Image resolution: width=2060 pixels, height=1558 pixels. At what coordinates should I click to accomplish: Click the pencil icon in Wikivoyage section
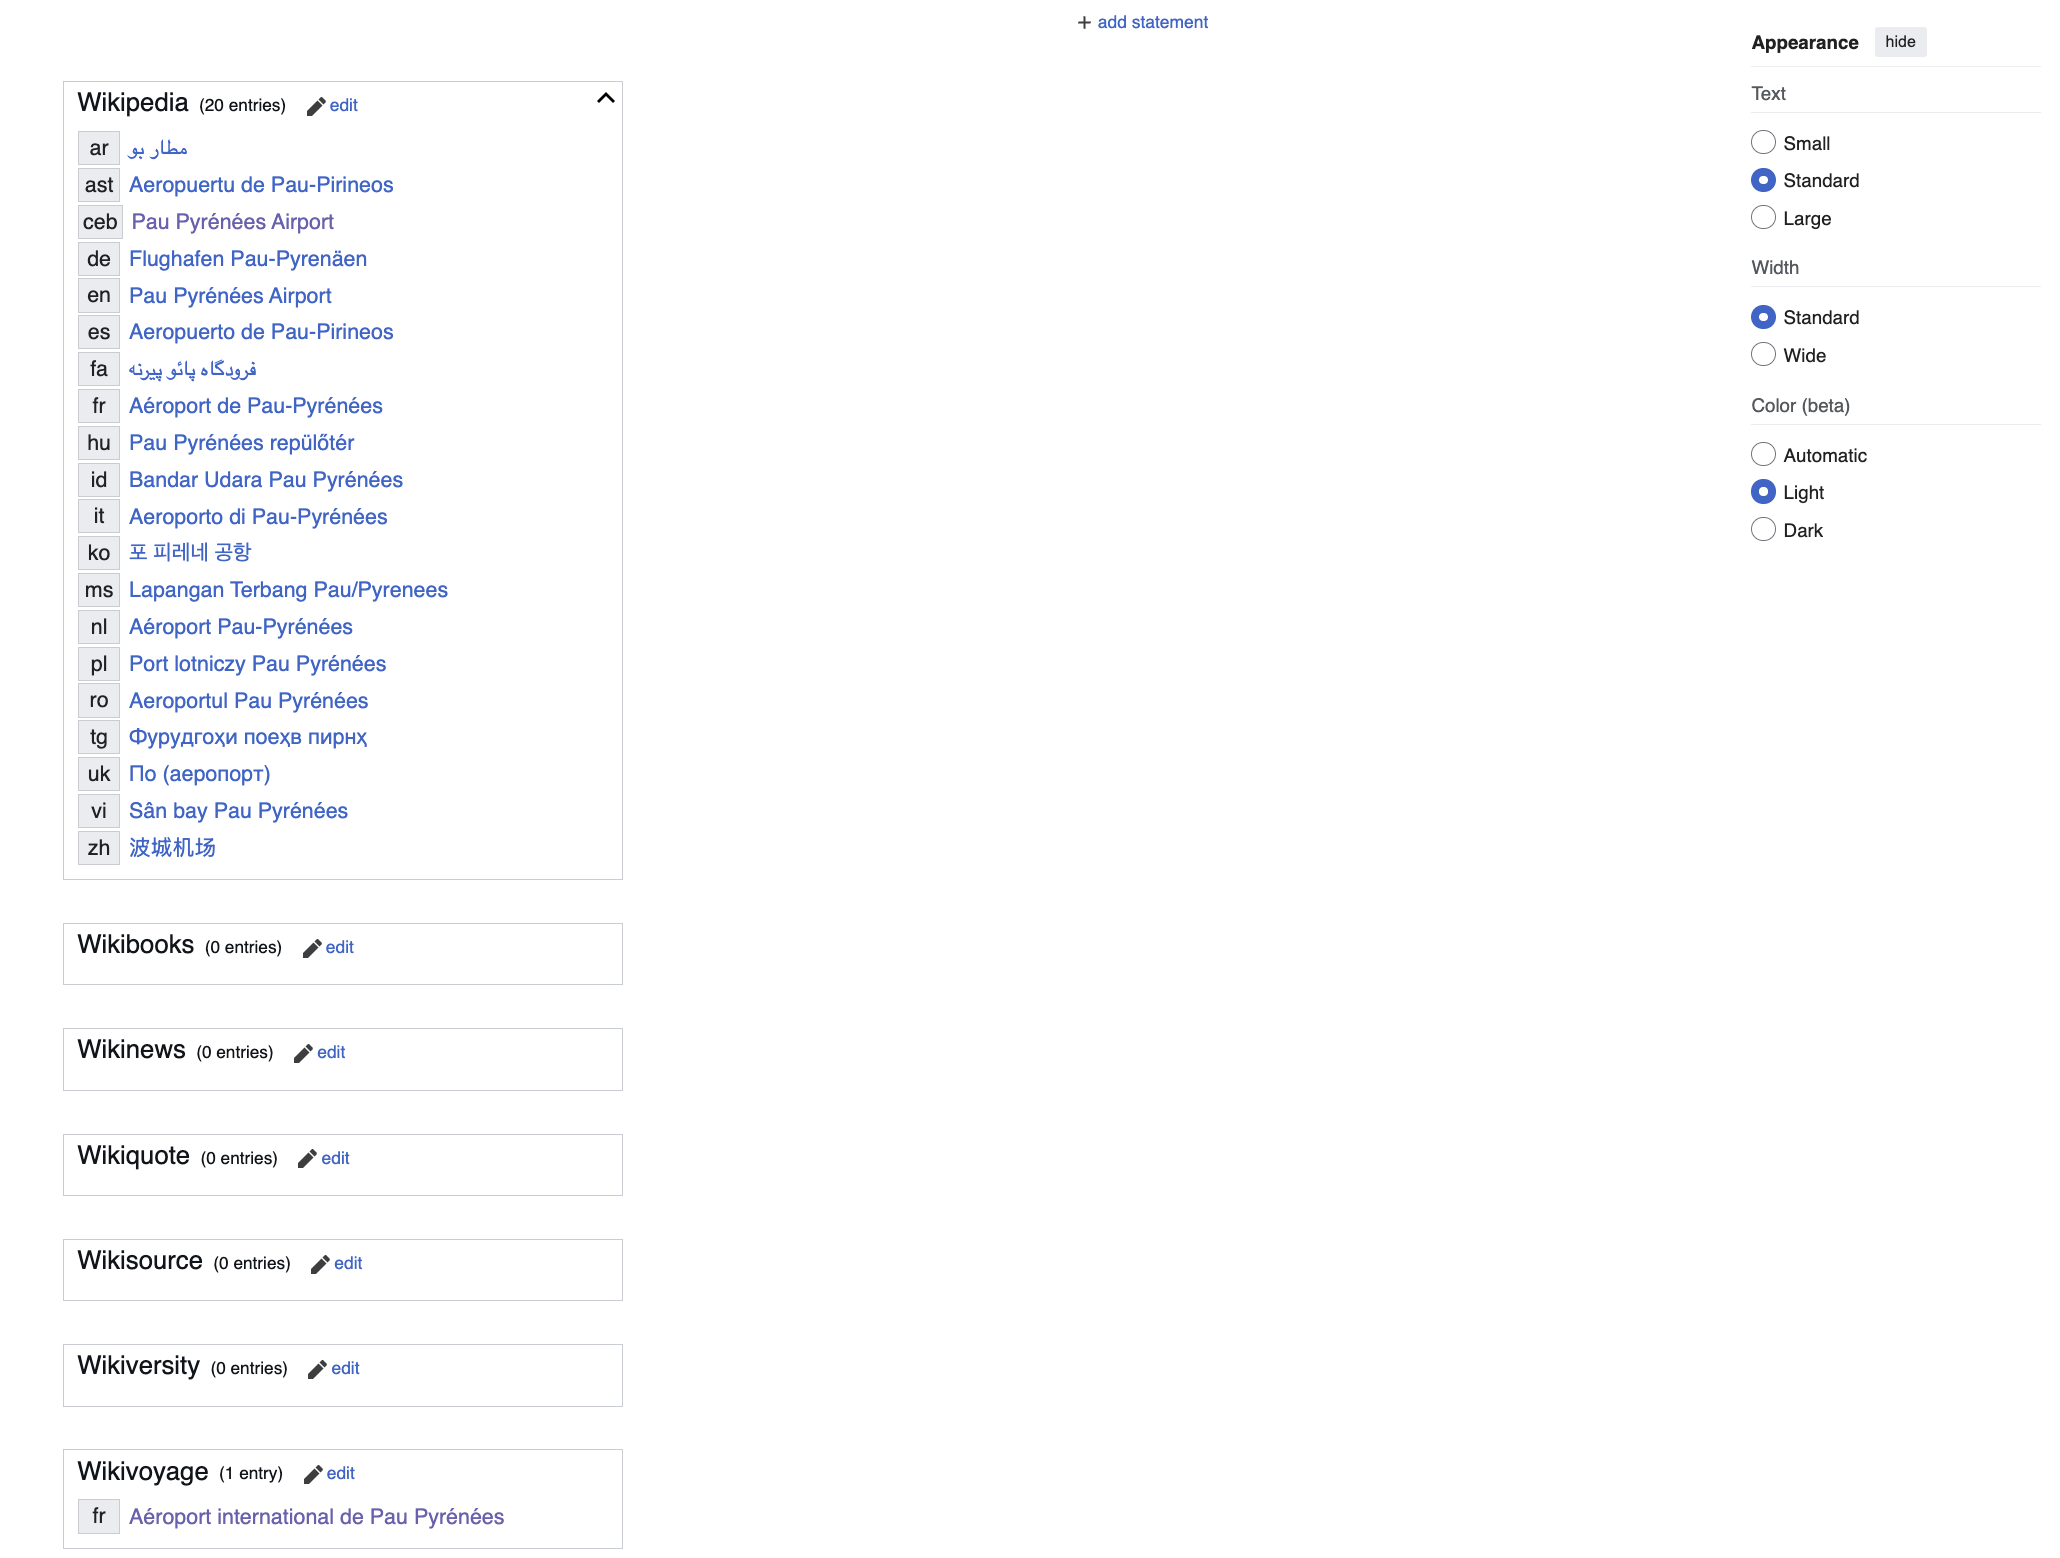(313, 1474)
